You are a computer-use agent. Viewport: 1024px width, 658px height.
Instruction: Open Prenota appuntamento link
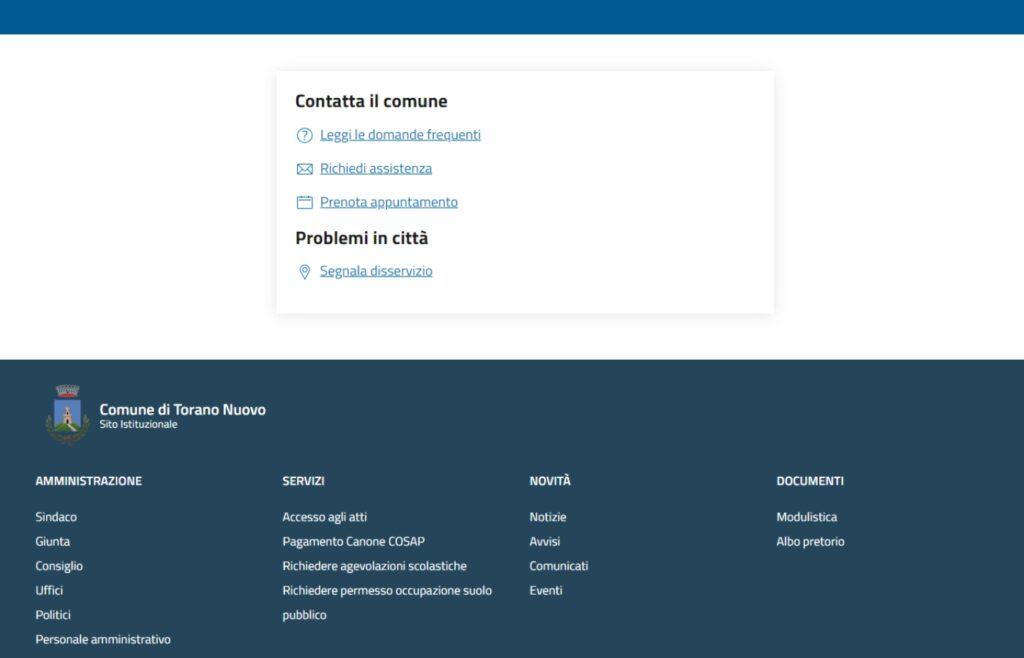pyautogui.click(x=389, y=202)
